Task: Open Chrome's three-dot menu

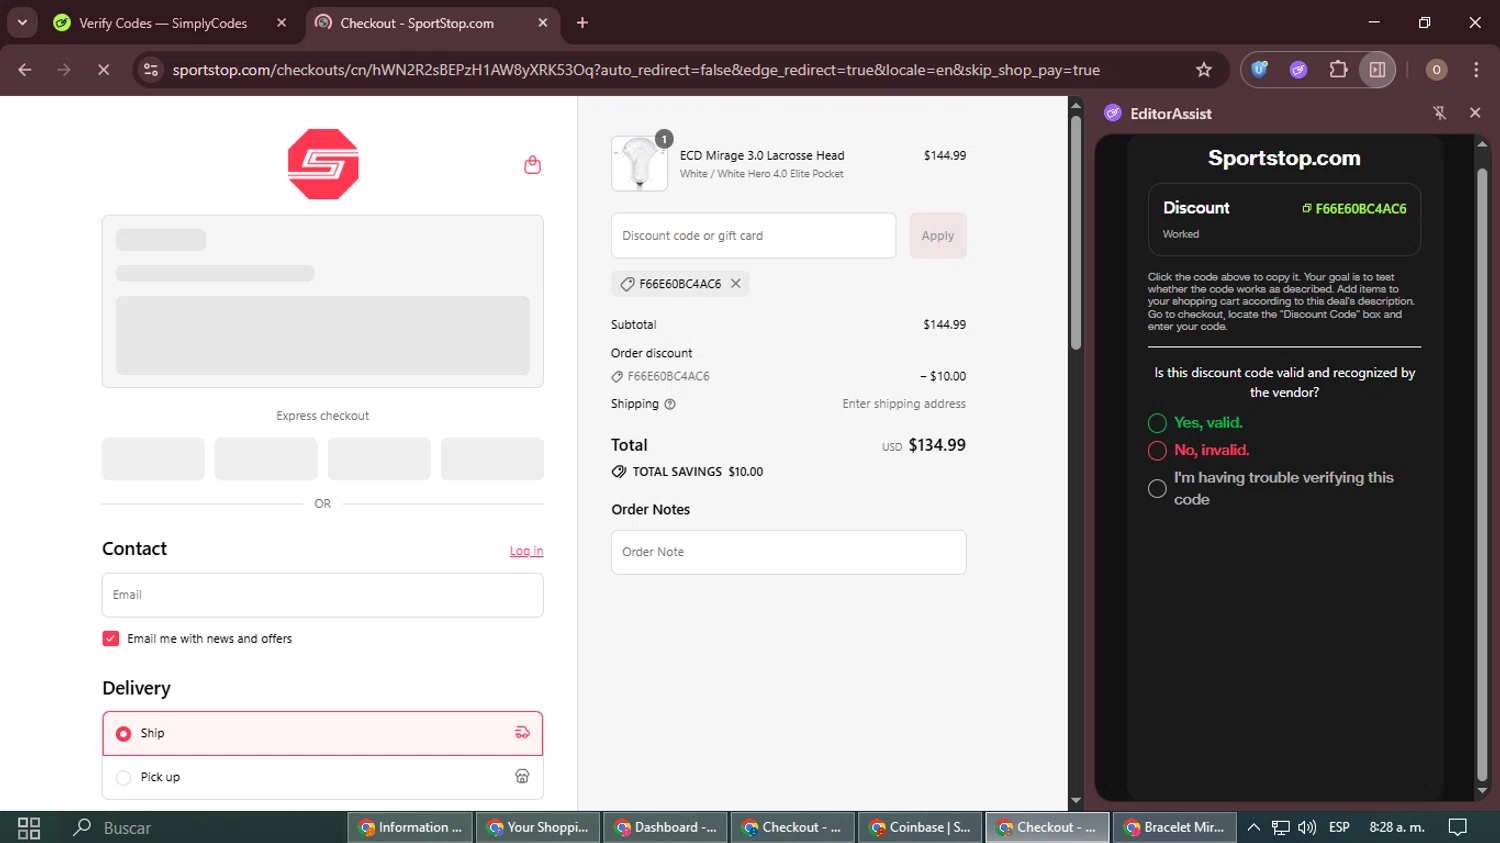Action: [x=1476, y=70]
